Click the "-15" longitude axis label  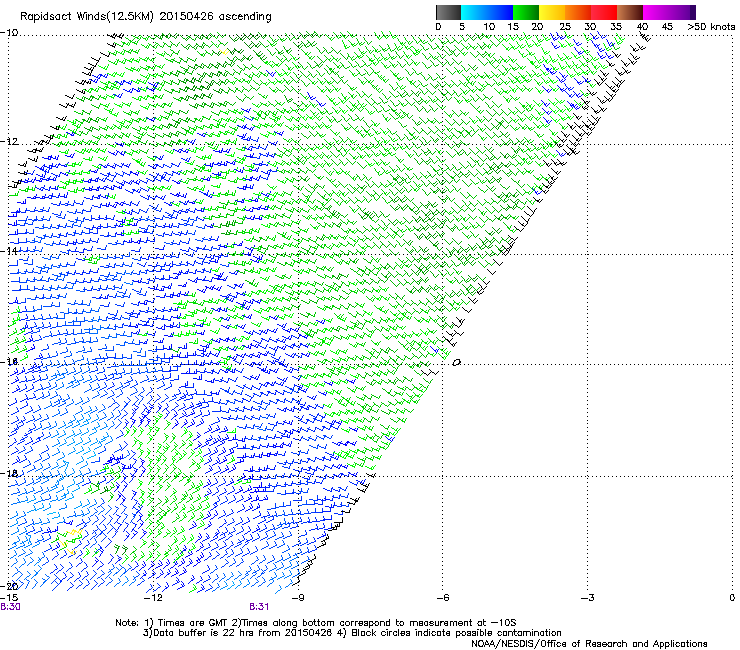pos(9,598)
